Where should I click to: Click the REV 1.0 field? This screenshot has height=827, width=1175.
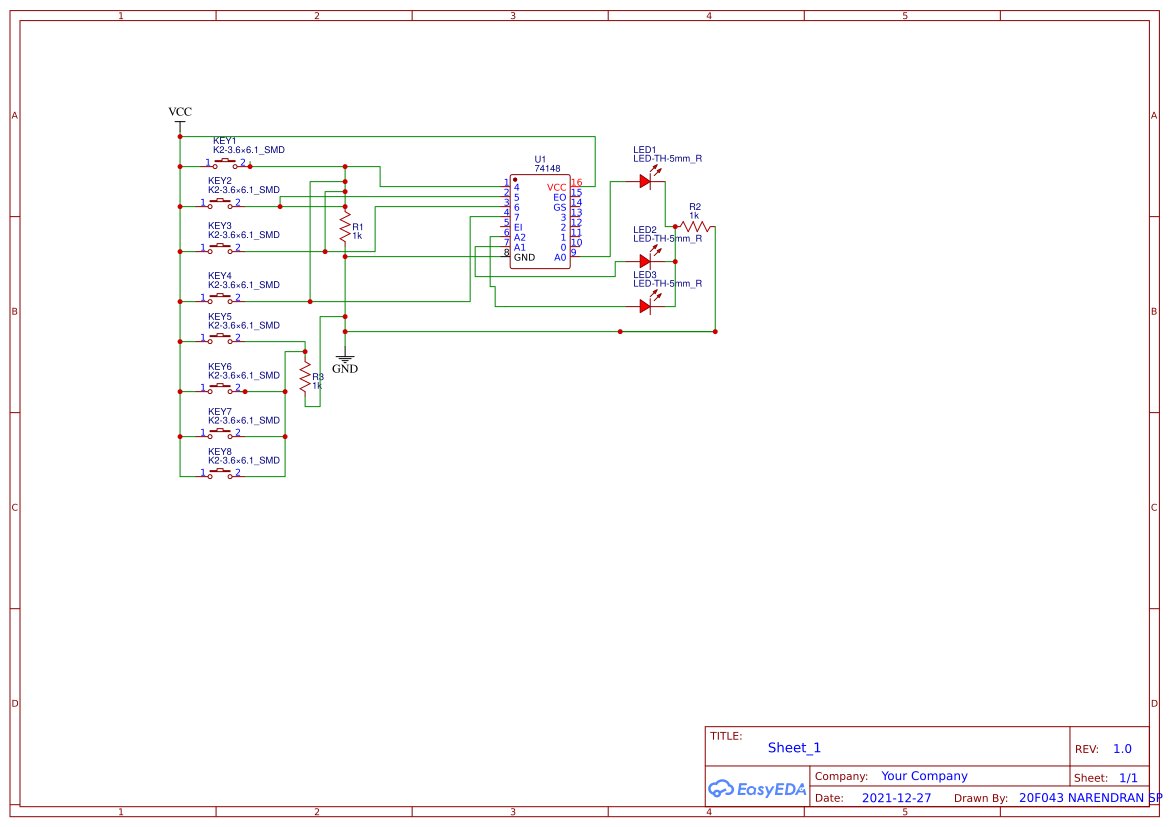1120,748
